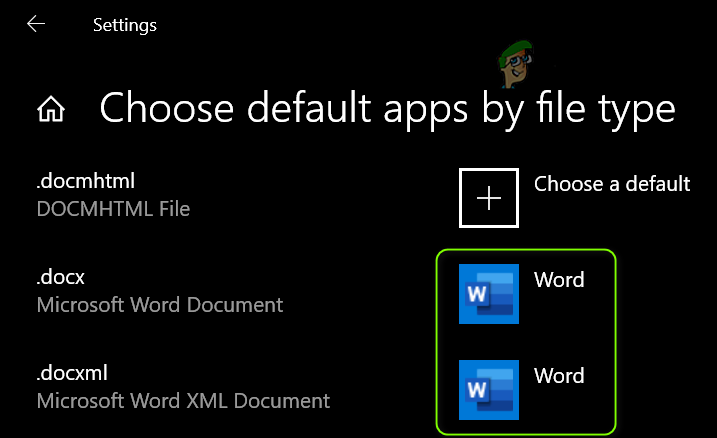Click the Word icon for .docxml
Viewport: 717px width, 438px height.
[489, 390]
